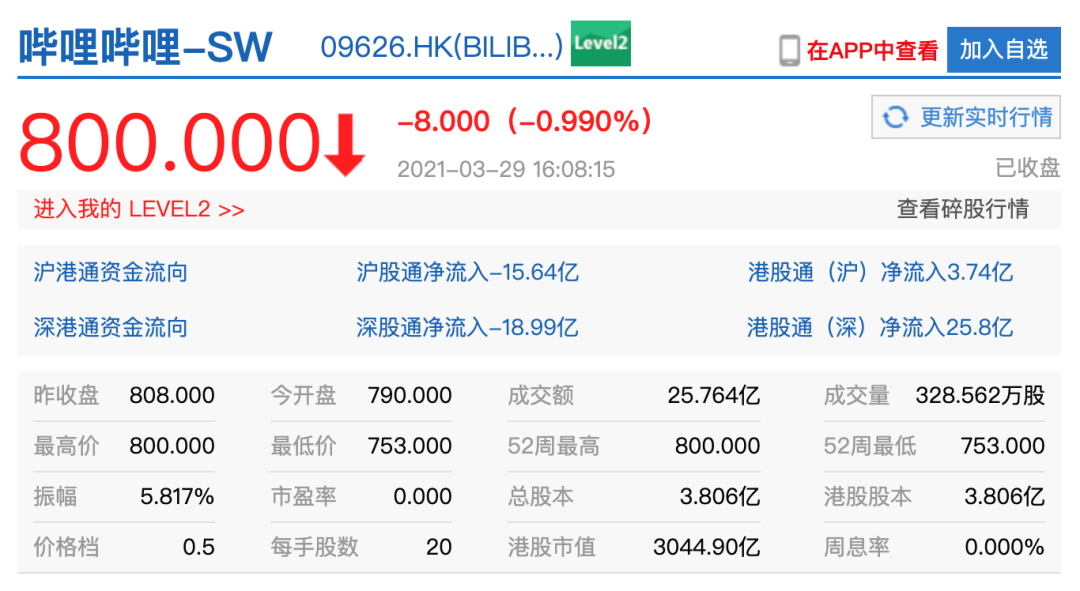The height and width of the screenshot is (591, 1080).
Task: Click the refresh arrows icon in 更新实时行情
Action: tap(895, 117)
